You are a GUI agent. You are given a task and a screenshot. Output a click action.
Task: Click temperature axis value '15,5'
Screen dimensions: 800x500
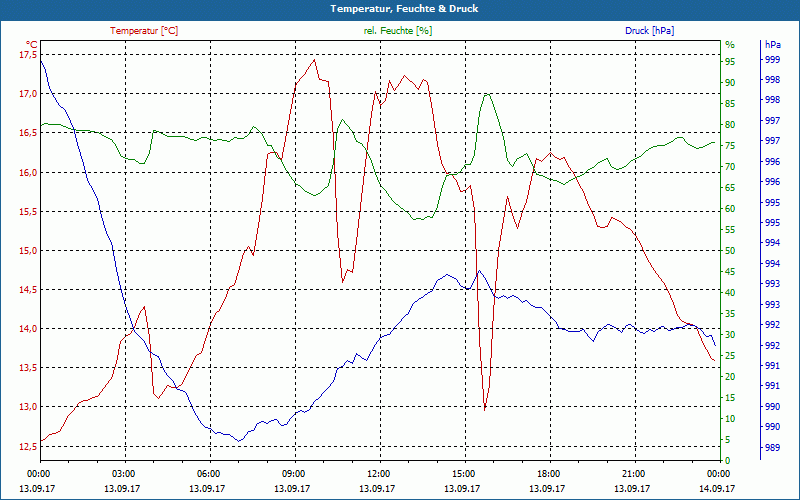point(29,212)
